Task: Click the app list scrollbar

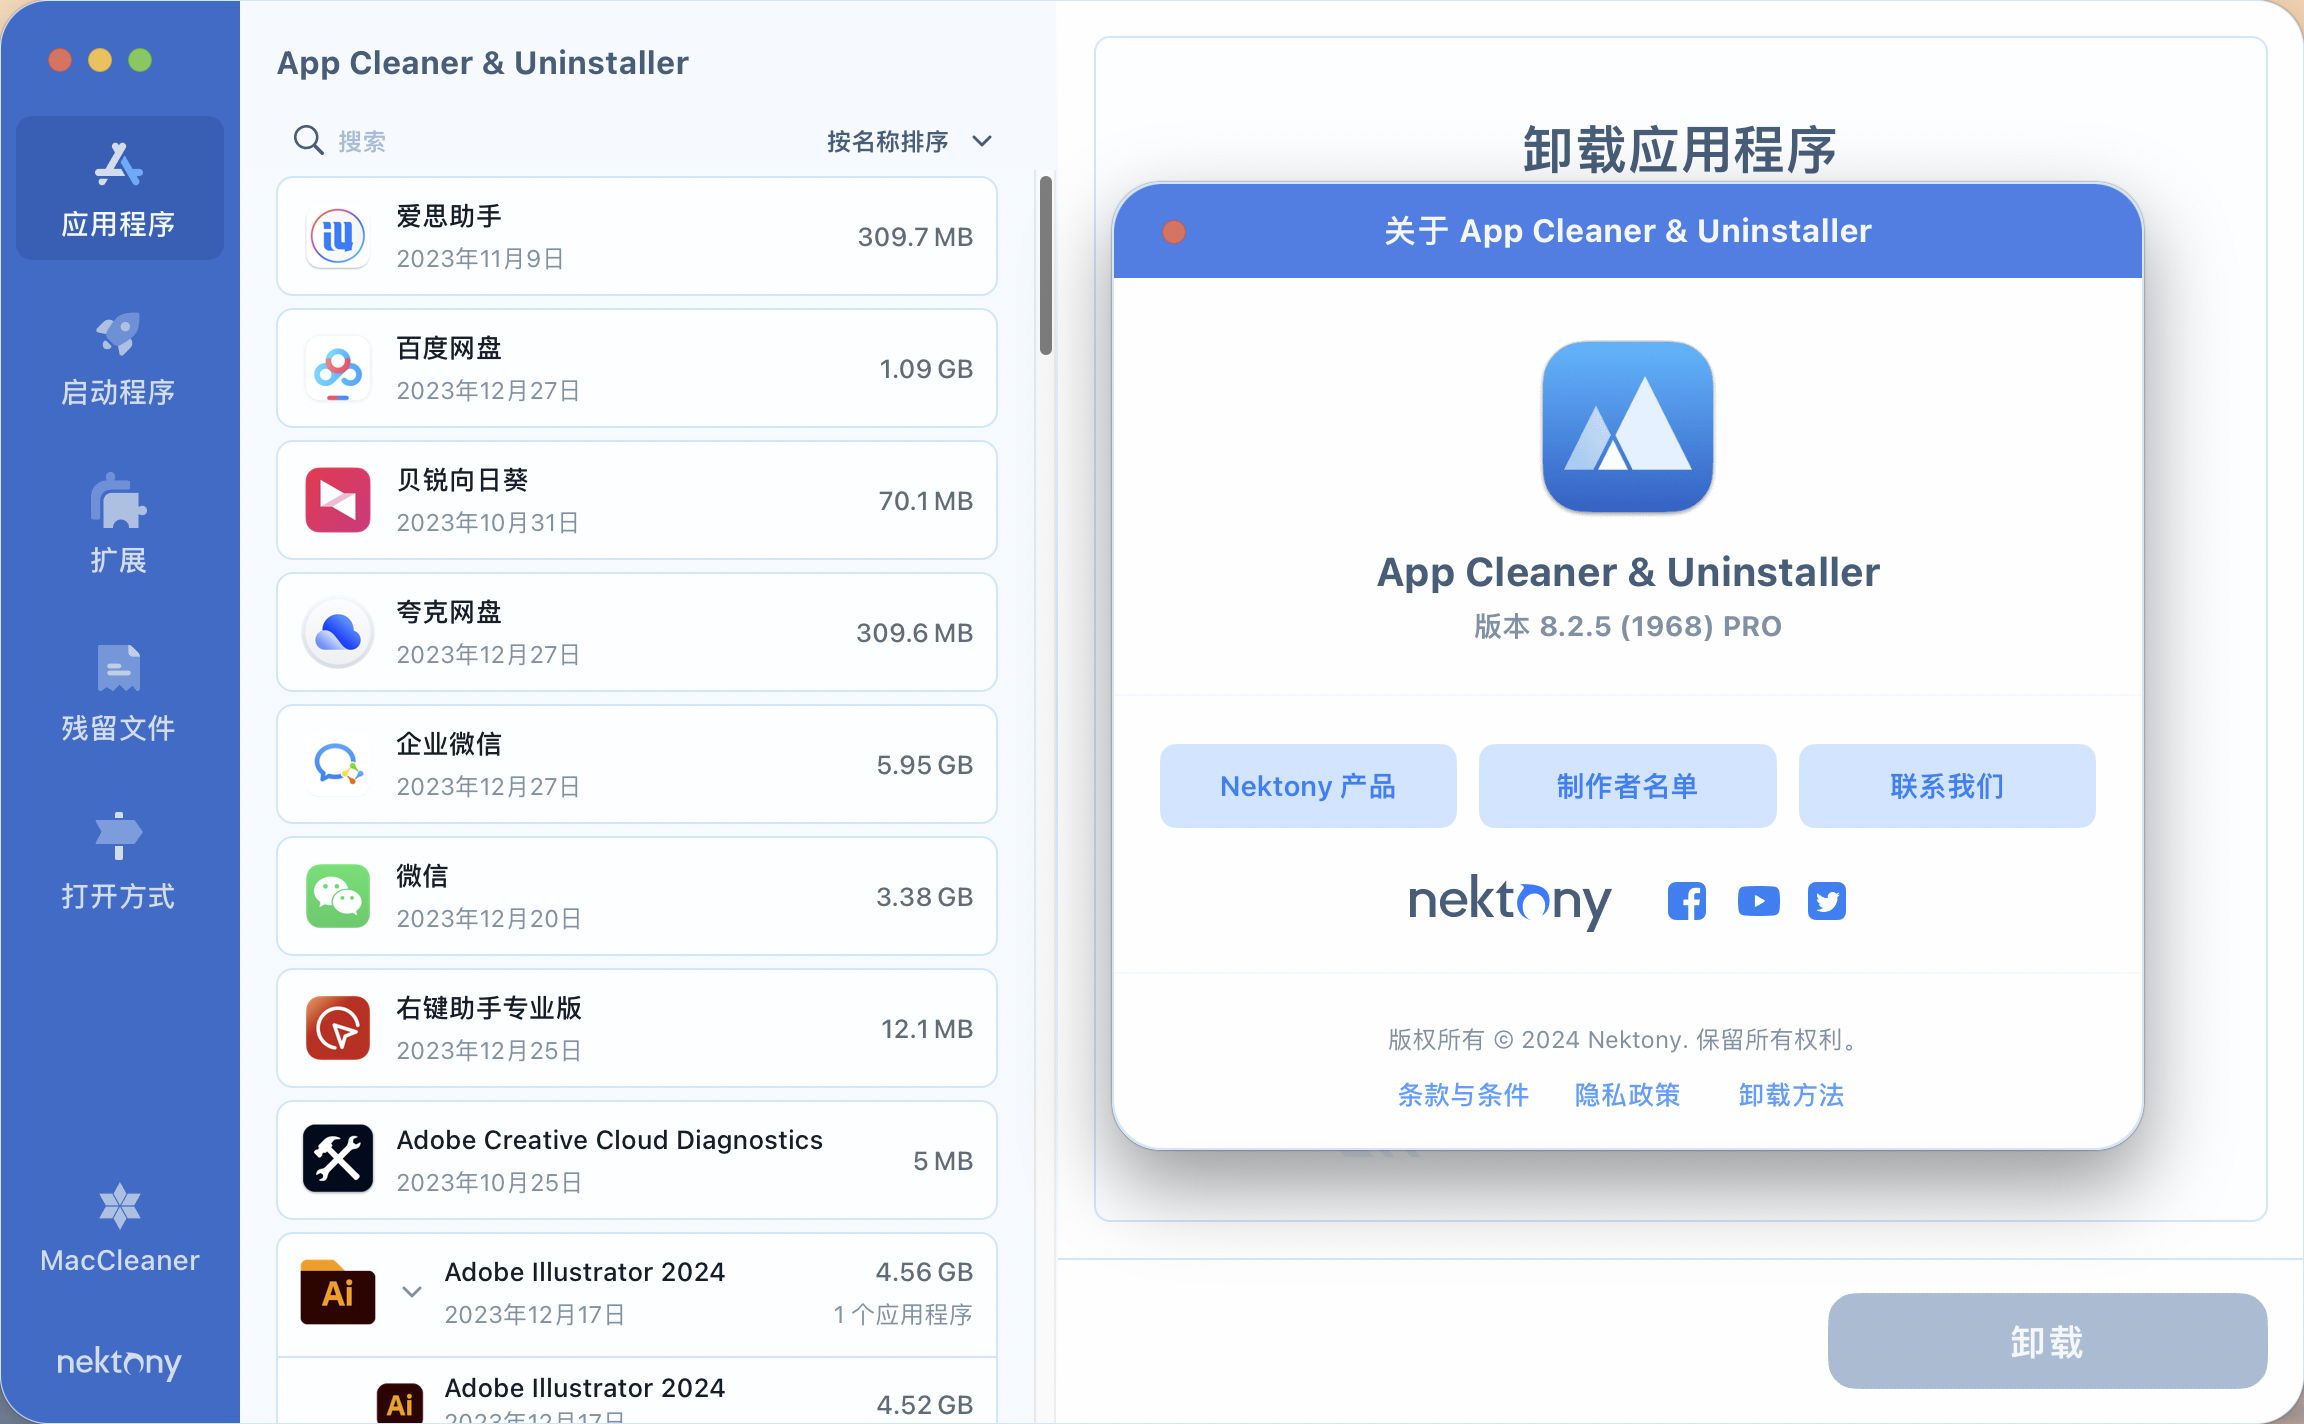Action: pyautogui.click(x=1046, y=265)
